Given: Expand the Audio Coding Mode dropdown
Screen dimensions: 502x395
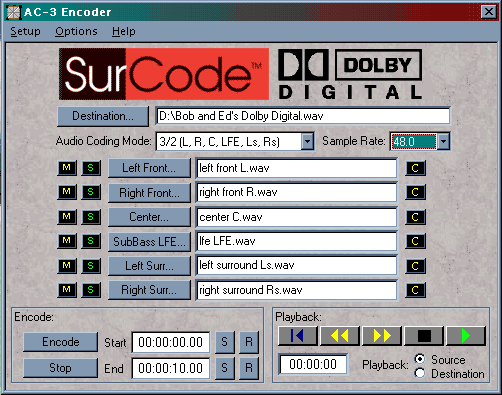Looking at the screenshot, I should pos(307,141).
